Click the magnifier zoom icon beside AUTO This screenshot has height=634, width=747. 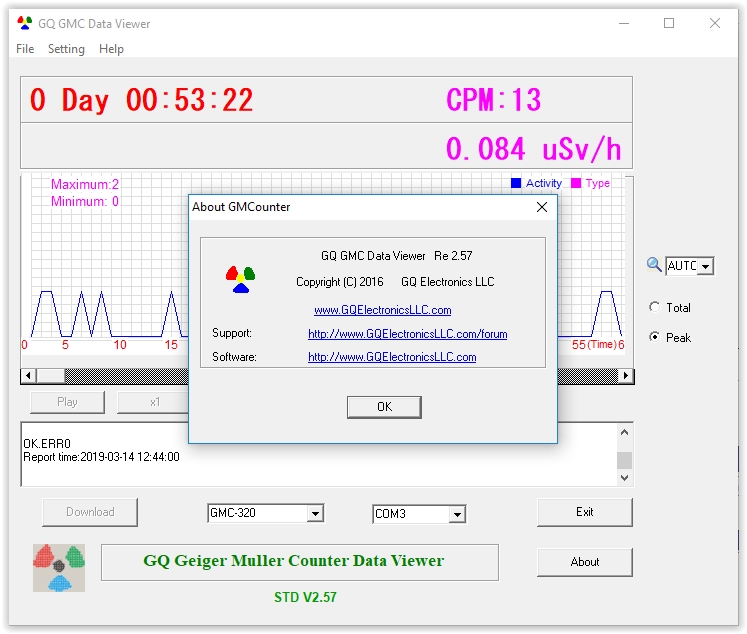(x=654, y=264)
